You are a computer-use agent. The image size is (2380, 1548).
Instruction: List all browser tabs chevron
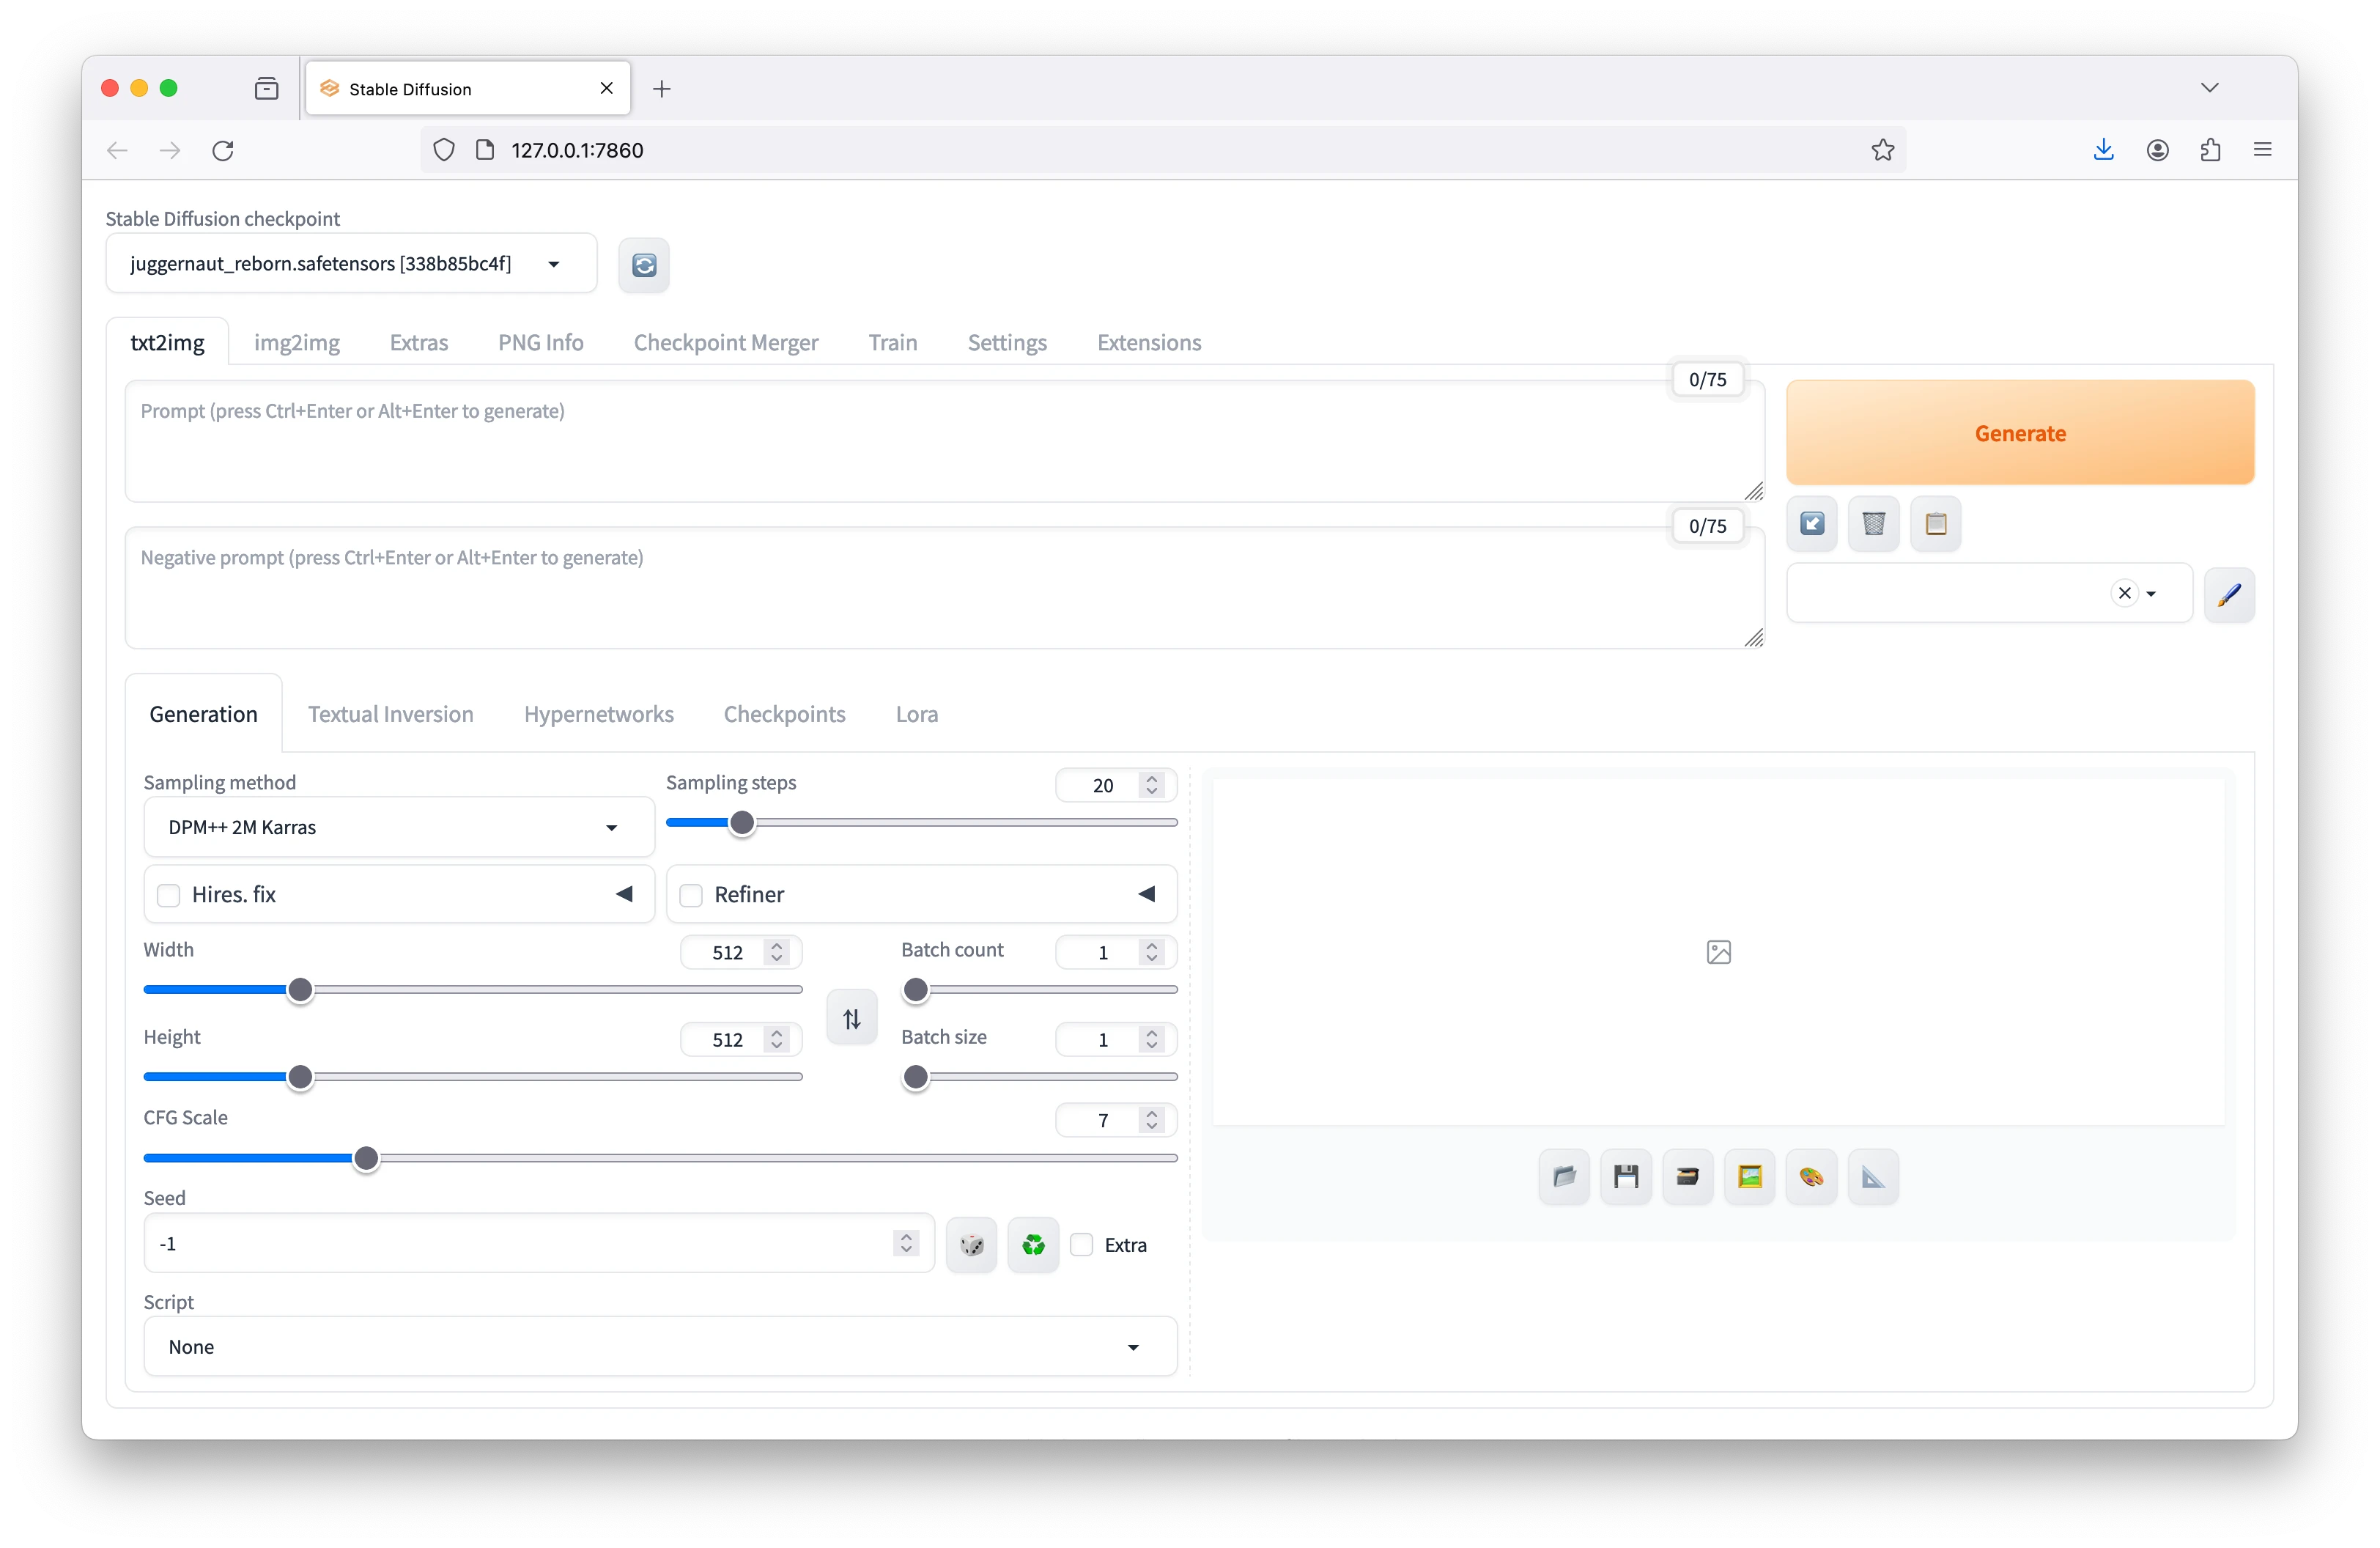(2209, 88)
